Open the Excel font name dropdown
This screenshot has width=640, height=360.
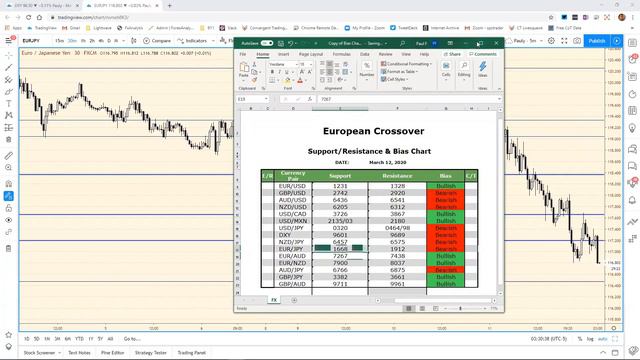[297, 64]
